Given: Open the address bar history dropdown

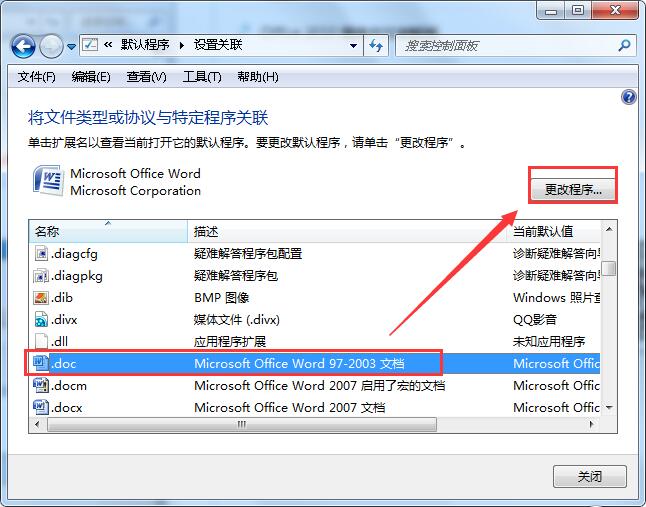Looking at the screenshot, I should [x=353, y=45].
